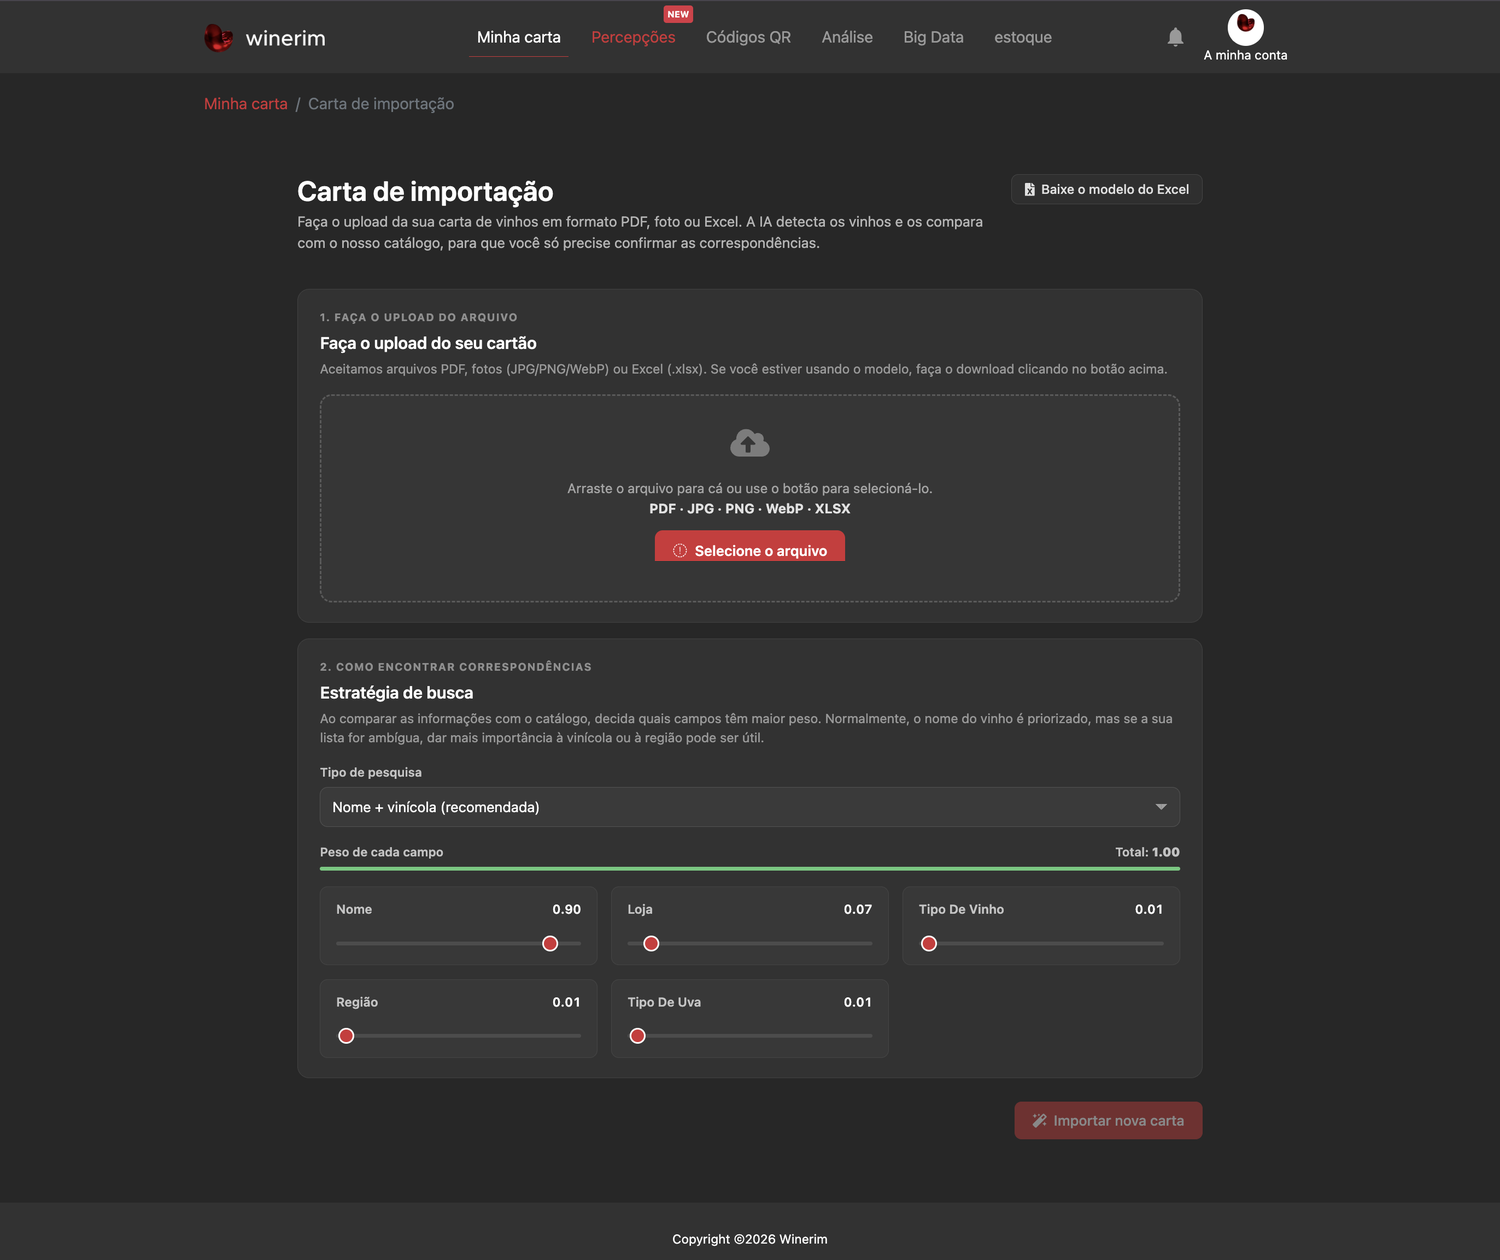Go to the Percepções tab

pos(633,37)
